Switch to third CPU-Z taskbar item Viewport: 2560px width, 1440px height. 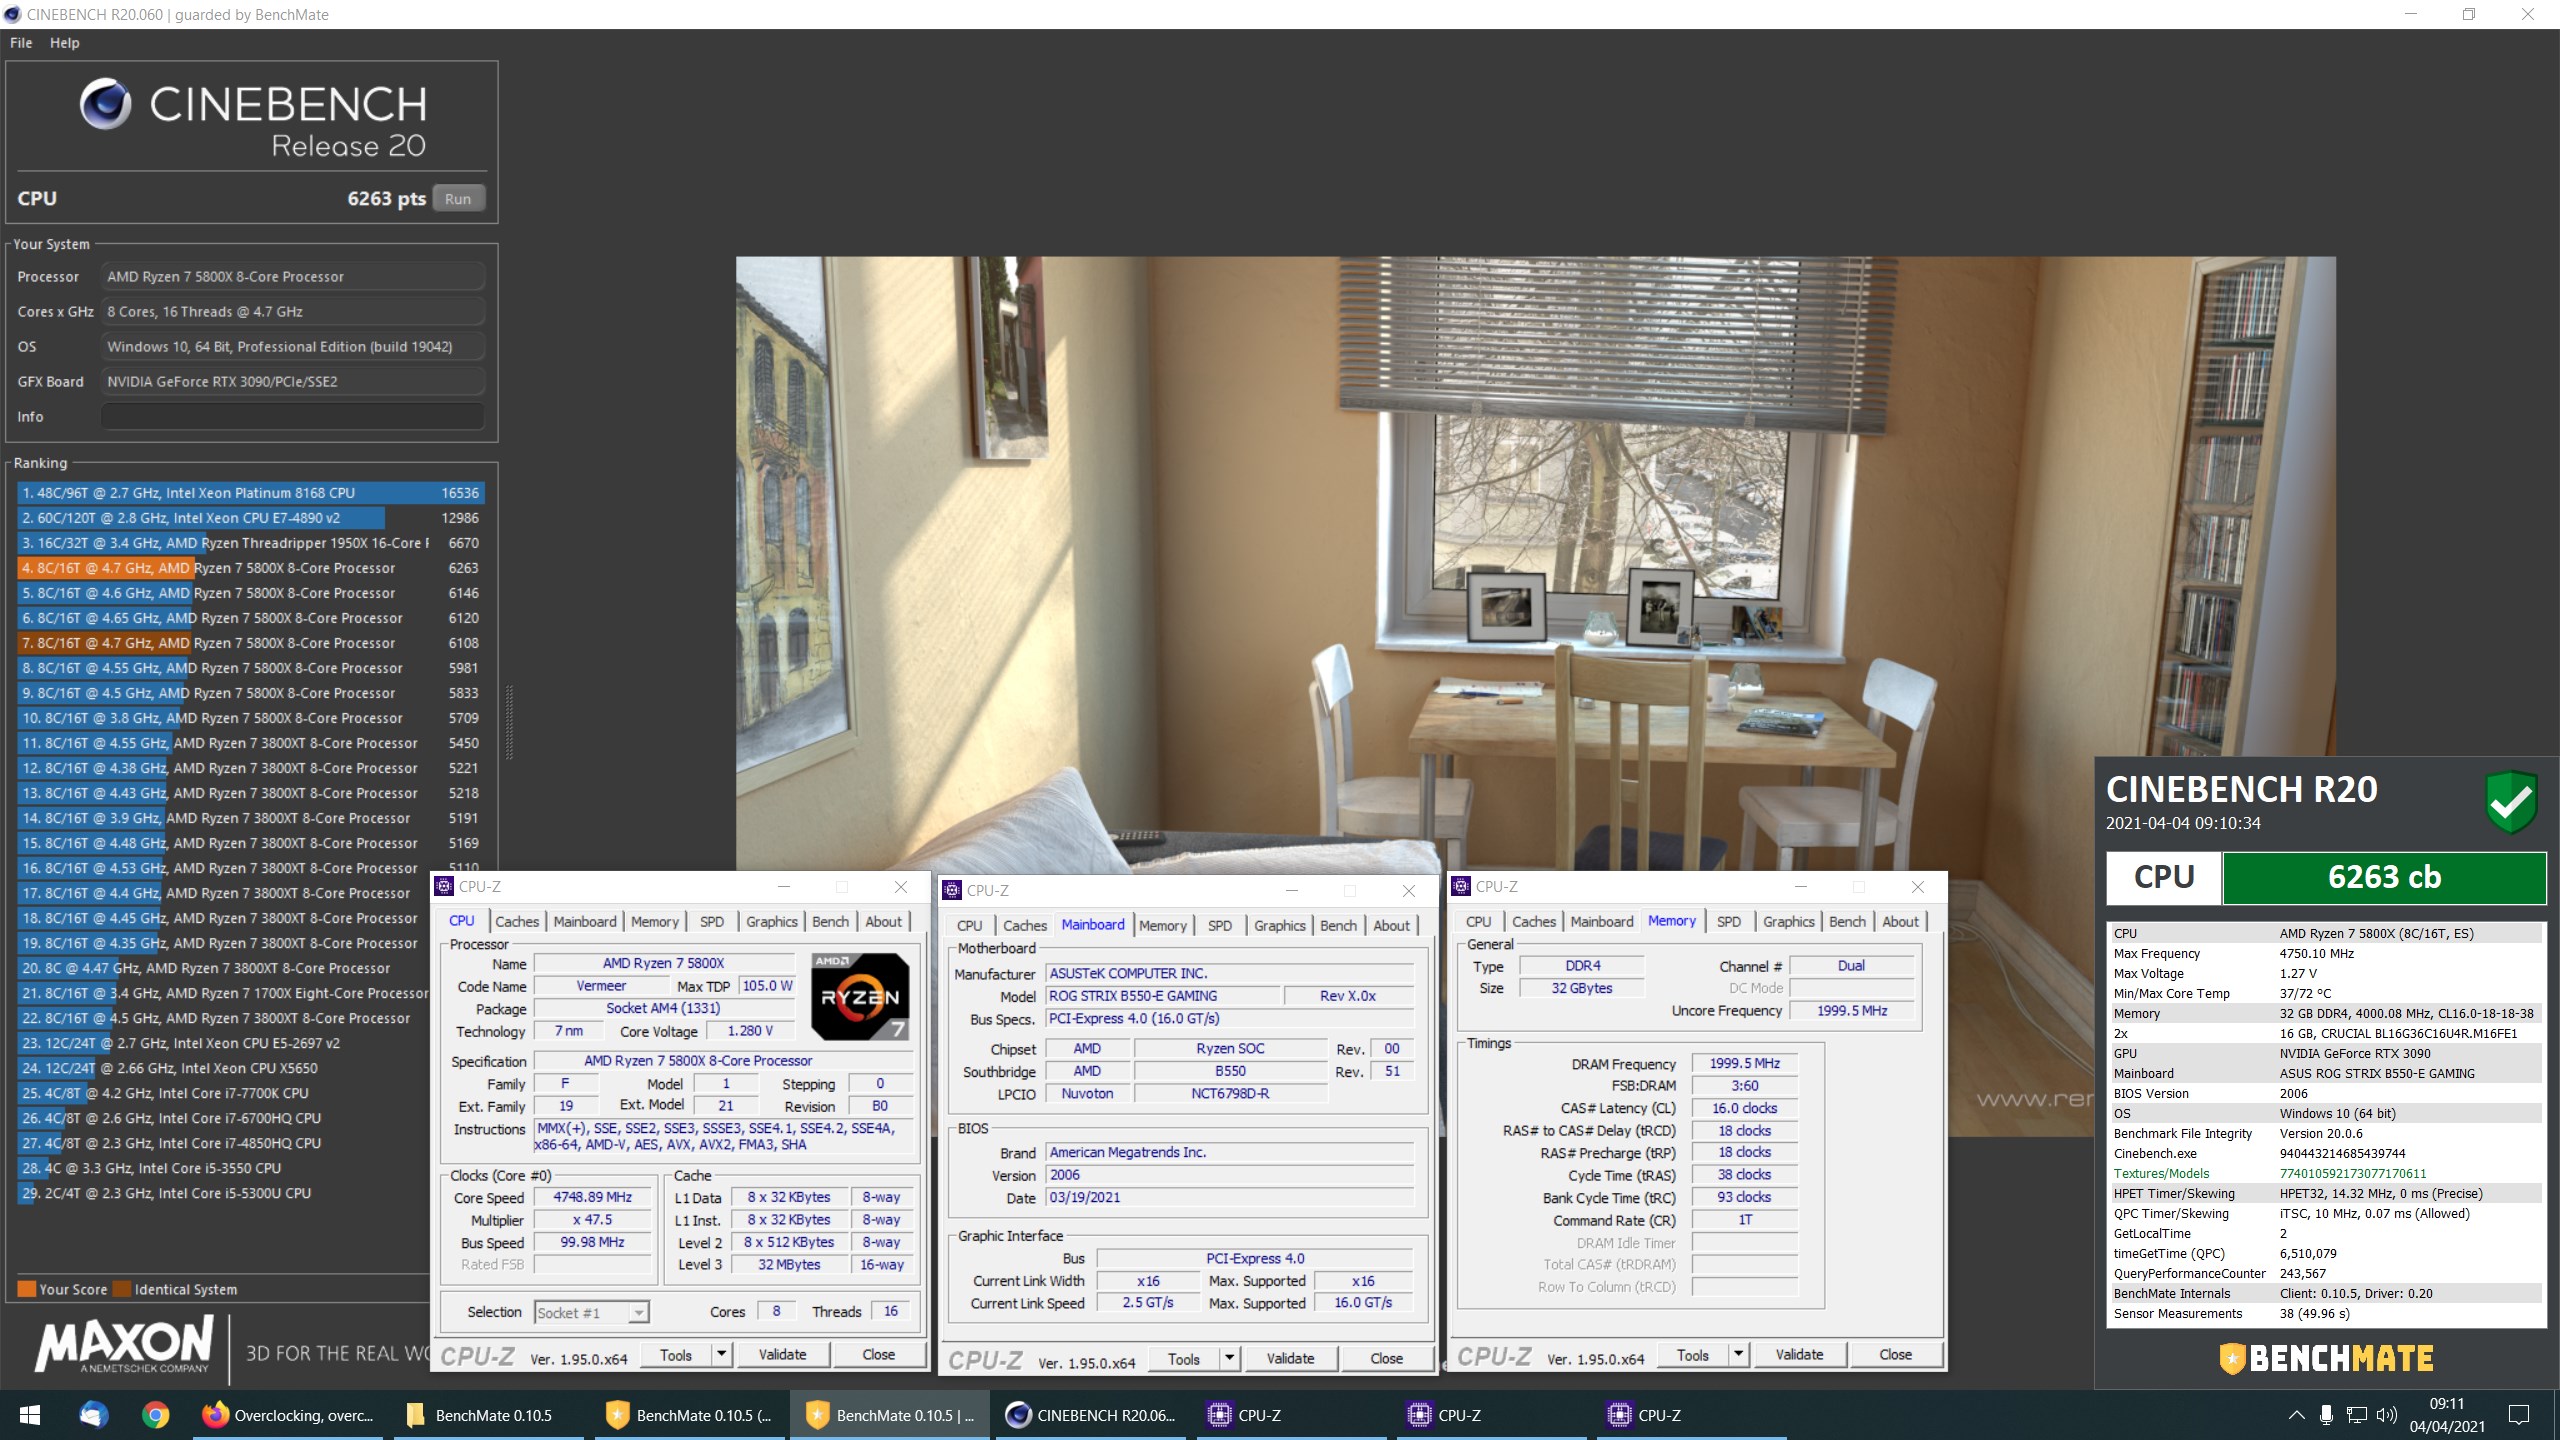pyautogui.click(x=1692, y=1415)
